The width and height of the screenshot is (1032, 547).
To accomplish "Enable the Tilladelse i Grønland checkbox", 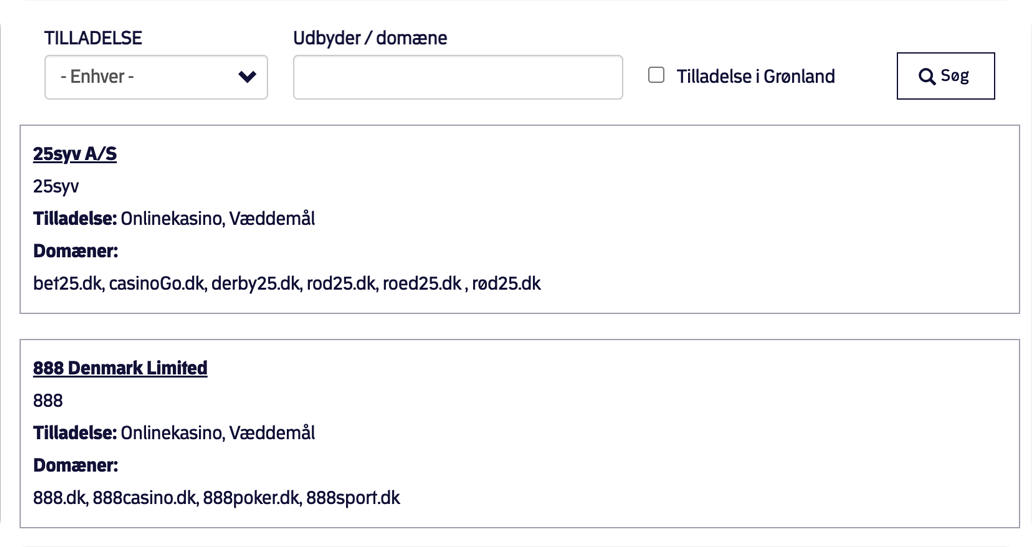I will pyautogui.click(x=656, y=75).
